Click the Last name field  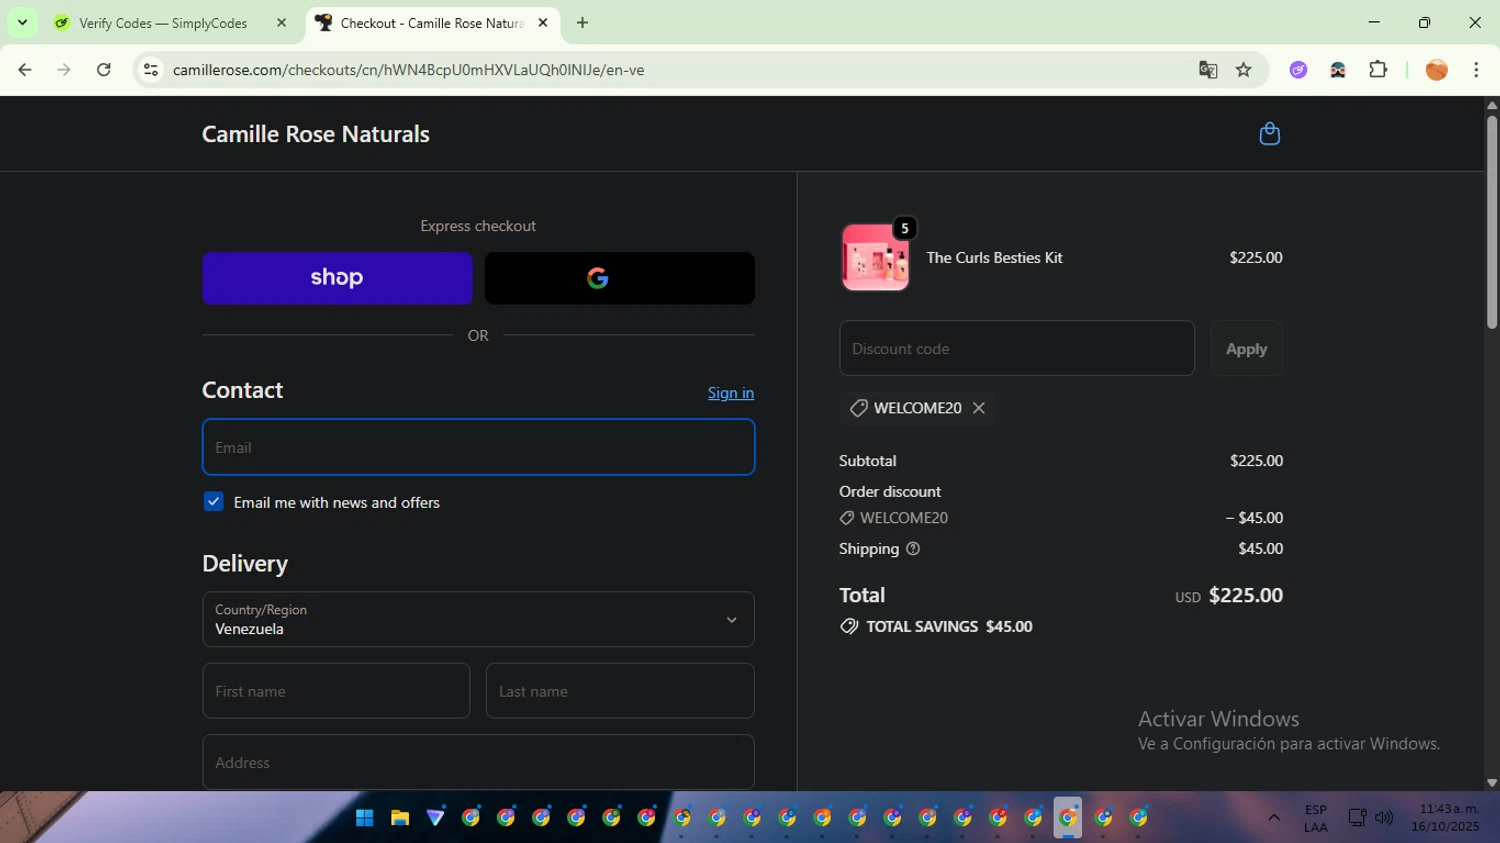(620, 691)
